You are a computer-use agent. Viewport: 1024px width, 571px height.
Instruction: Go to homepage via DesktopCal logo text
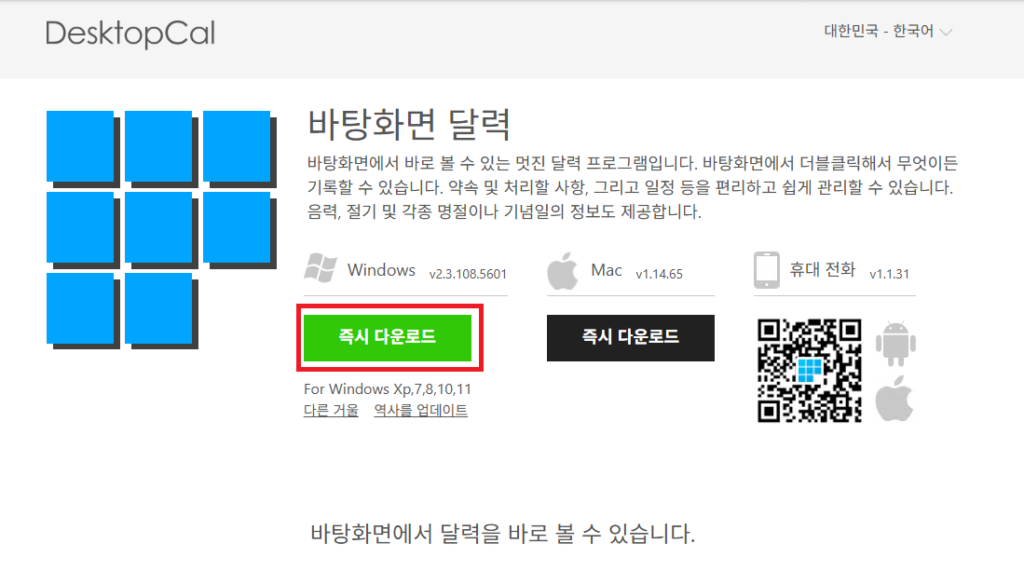coord(130,34)
